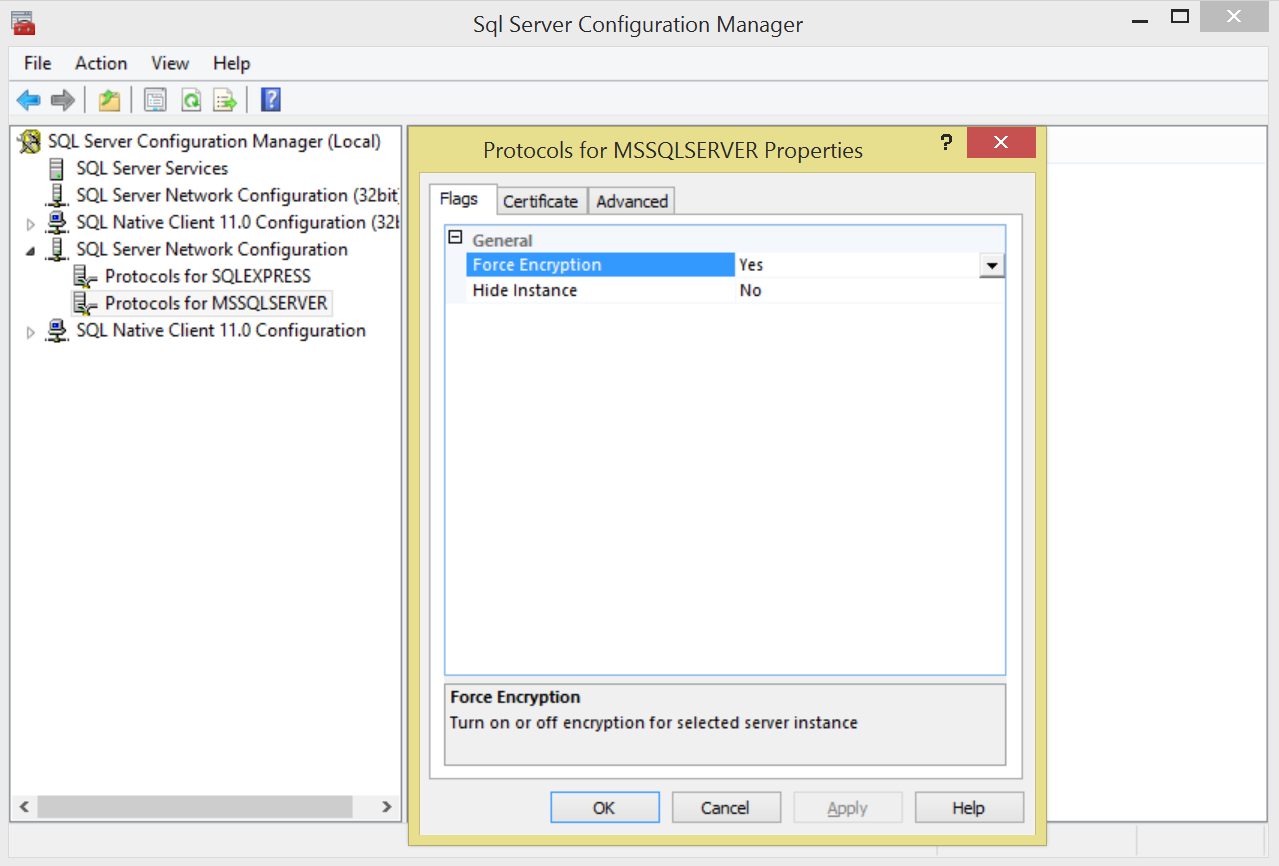Click the Export List toolbar icon
Viewport: 1279px width, 866px height.
[225, 100]
